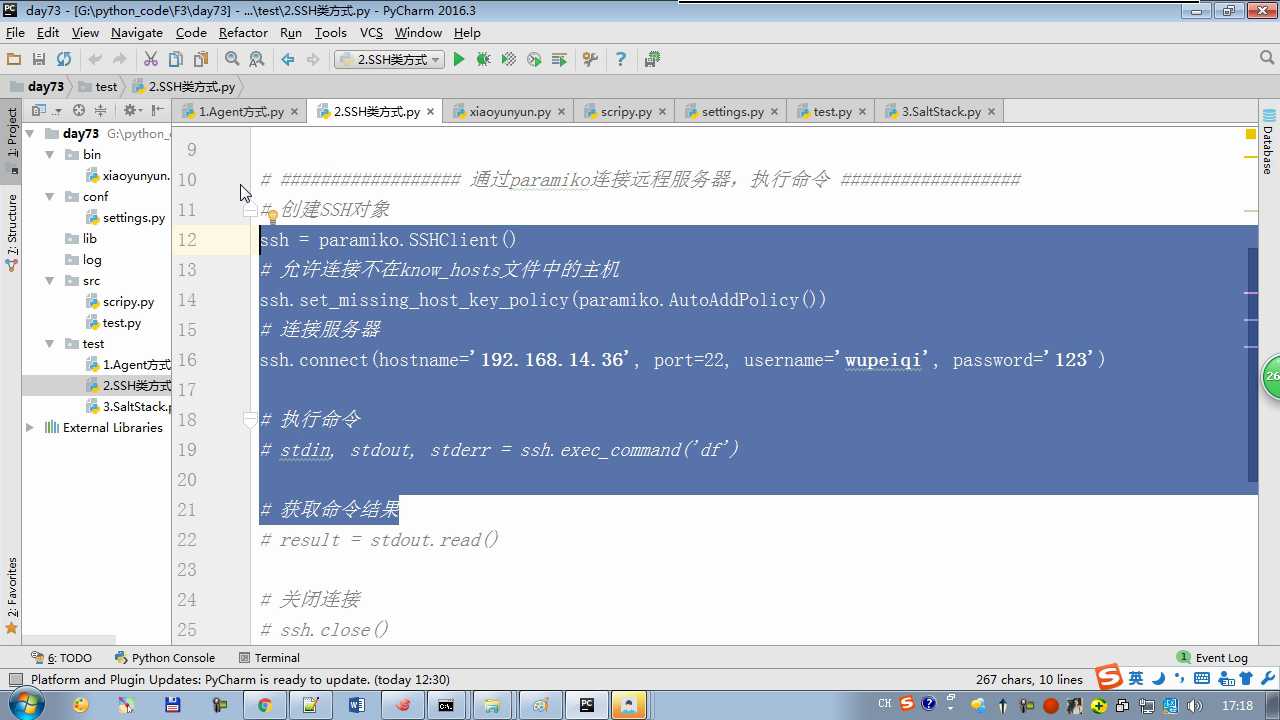Switch to the 1.Agent方式.py tab
The image size is (1280, 720).
239,112
